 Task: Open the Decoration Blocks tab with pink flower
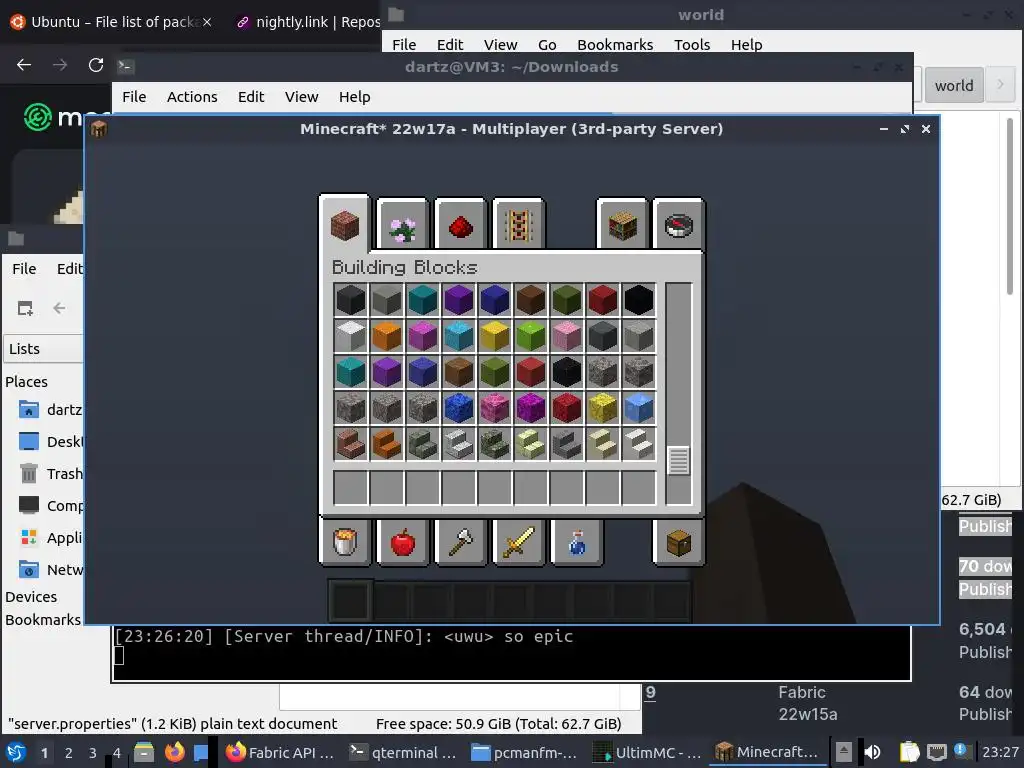pyautogui.click(x=403, y=224)
